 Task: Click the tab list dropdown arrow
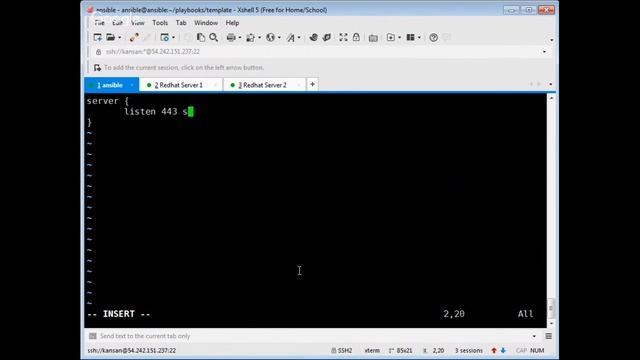coord(551,84)
